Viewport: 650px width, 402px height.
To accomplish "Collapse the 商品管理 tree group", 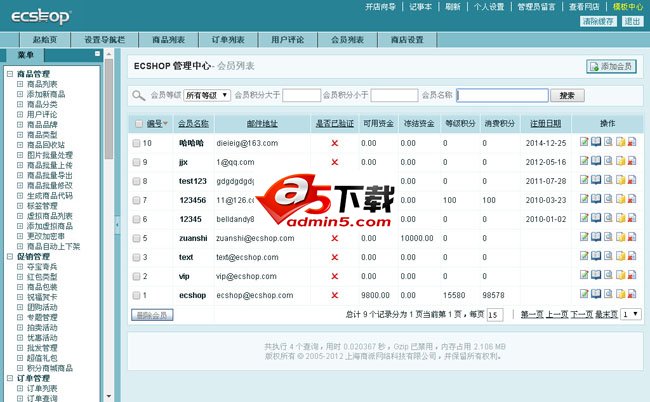I will (10, 74).
